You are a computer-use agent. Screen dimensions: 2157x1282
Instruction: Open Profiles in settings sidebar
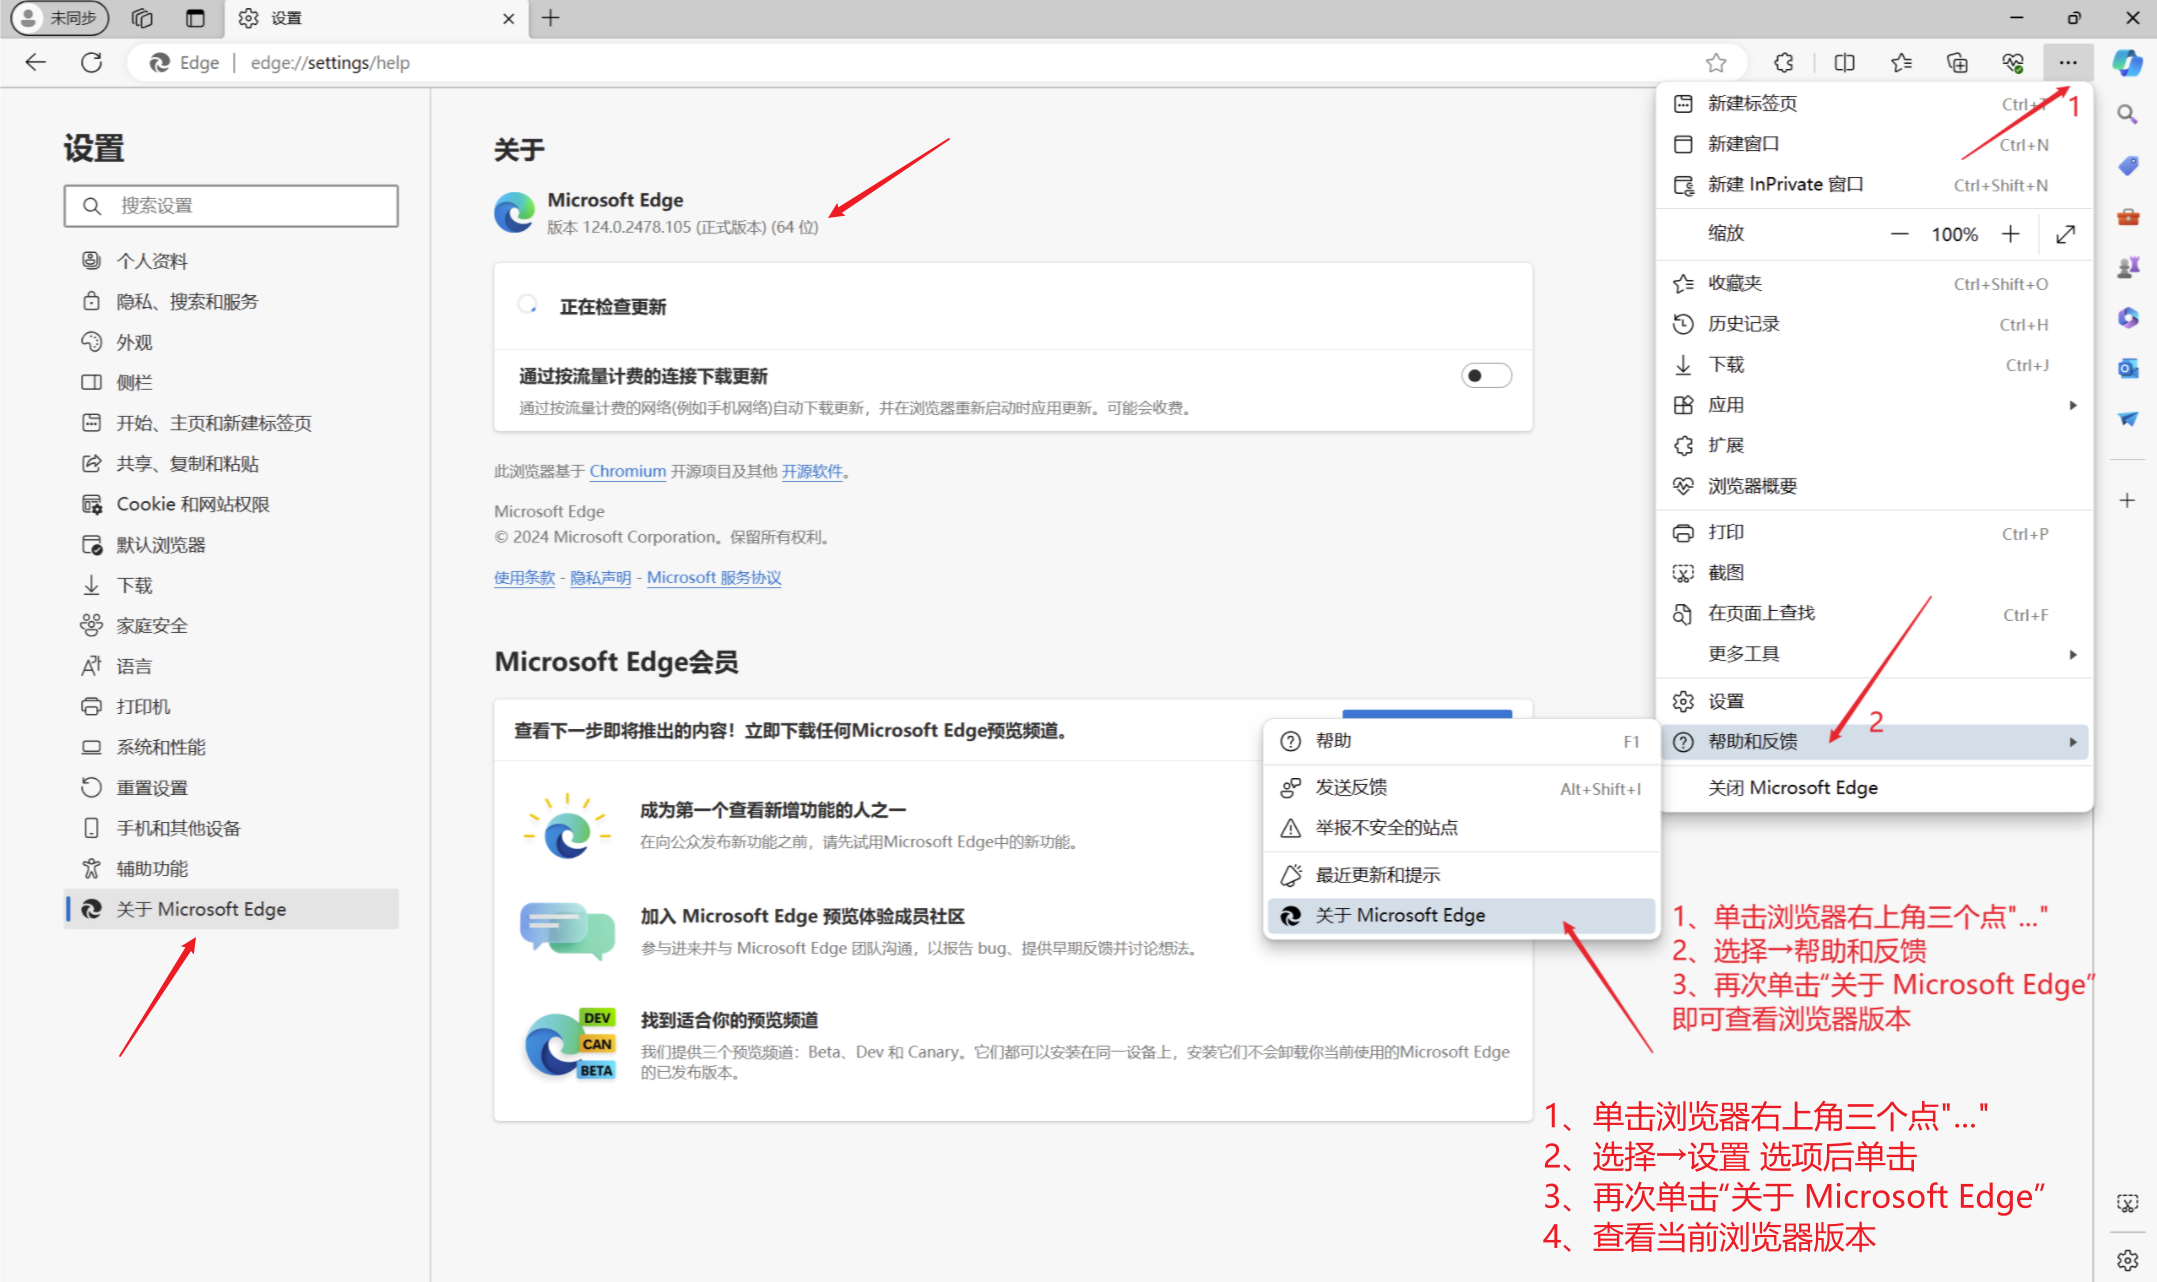[x=231, y=261]
